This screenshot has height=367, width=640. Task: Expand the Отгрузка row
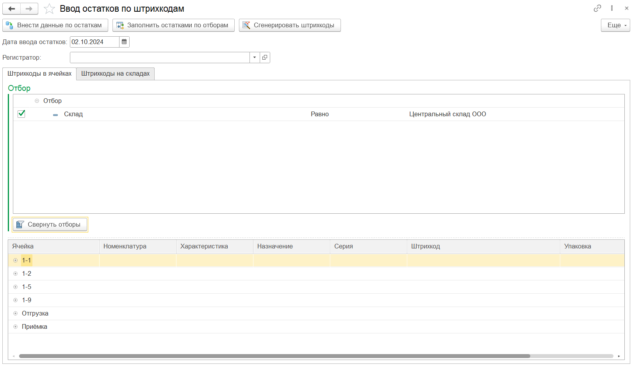16,314
